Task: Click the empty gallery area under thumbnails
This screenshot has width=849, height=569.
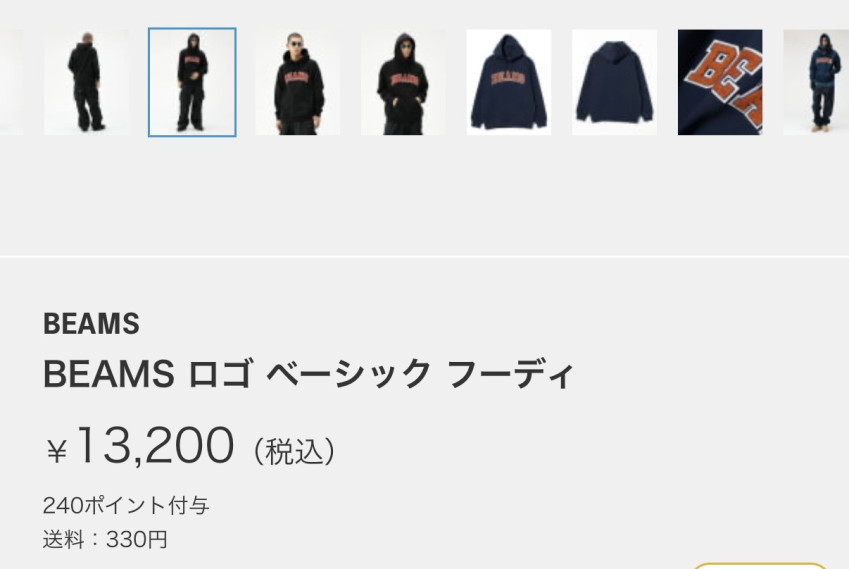Action: coord(424,195)
